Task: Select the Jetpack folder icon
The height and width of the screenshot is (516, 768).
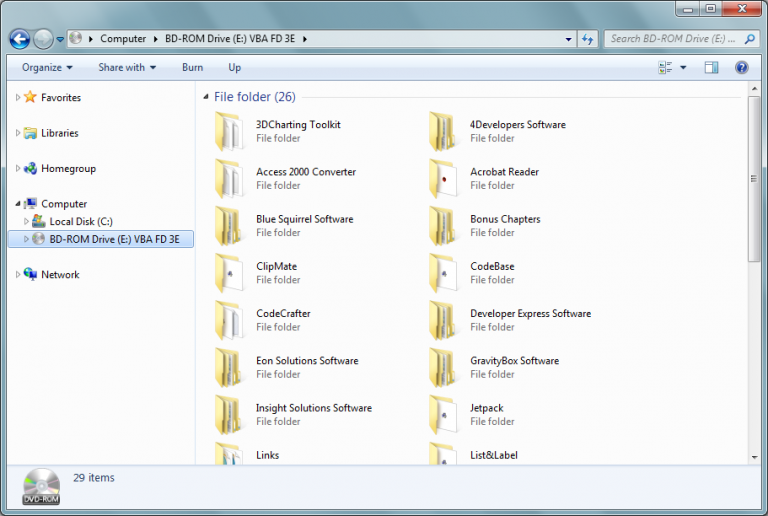Action: [445, 414]
